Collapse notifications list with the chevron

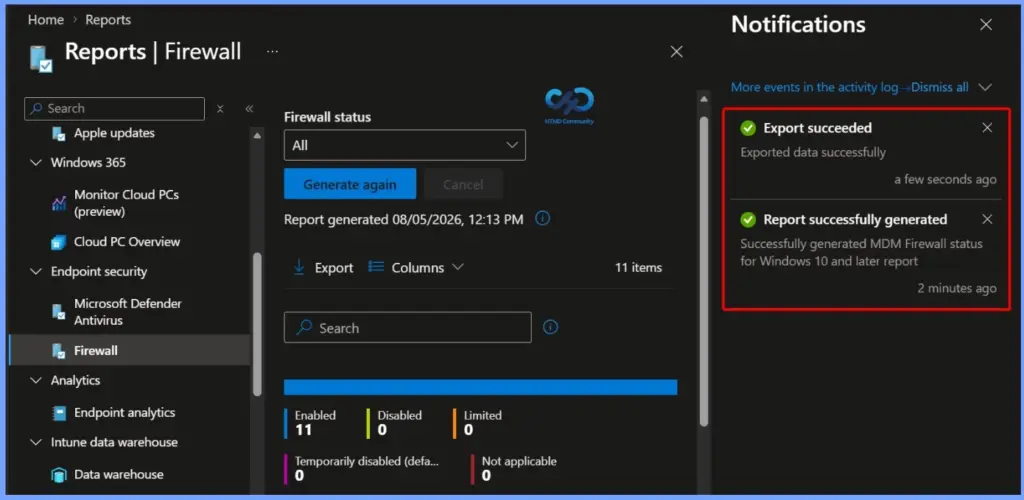pyautogui.click(x=985, y=87)
